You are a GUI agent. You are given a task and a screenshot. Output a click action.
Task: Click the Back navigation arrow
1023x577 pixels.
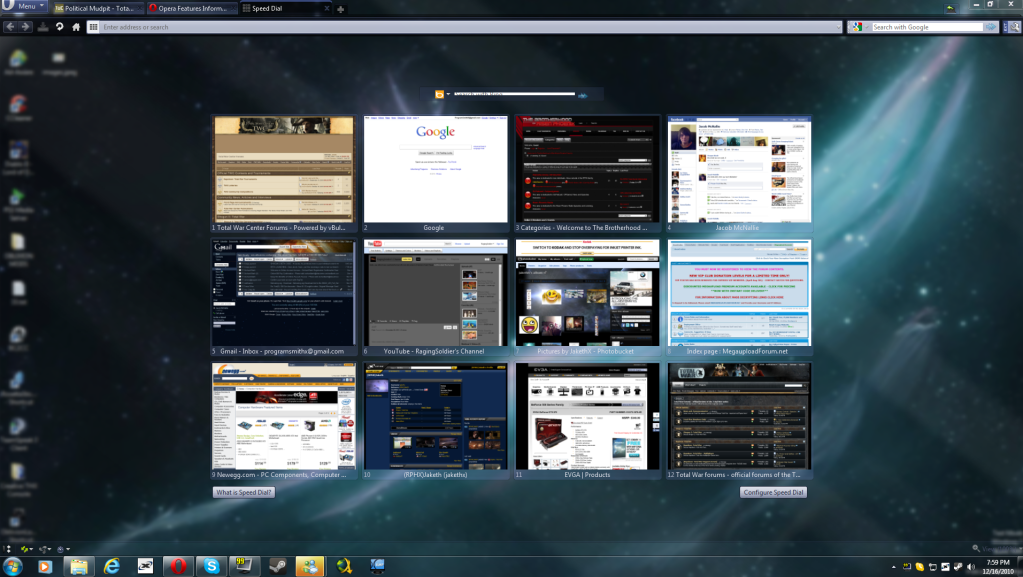coord(10,27)
